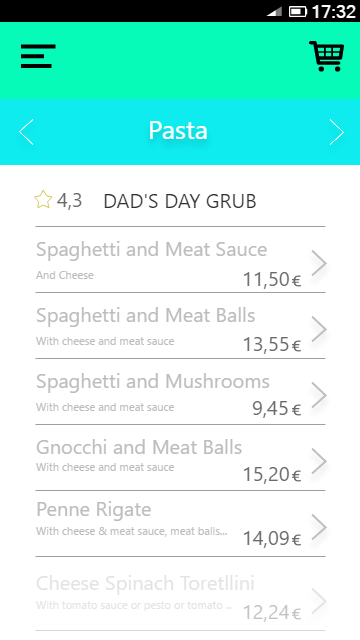Viewport: 360px width, 640px height.
Task: Tap the 13,55€ price label
Action: coord(272,345)
